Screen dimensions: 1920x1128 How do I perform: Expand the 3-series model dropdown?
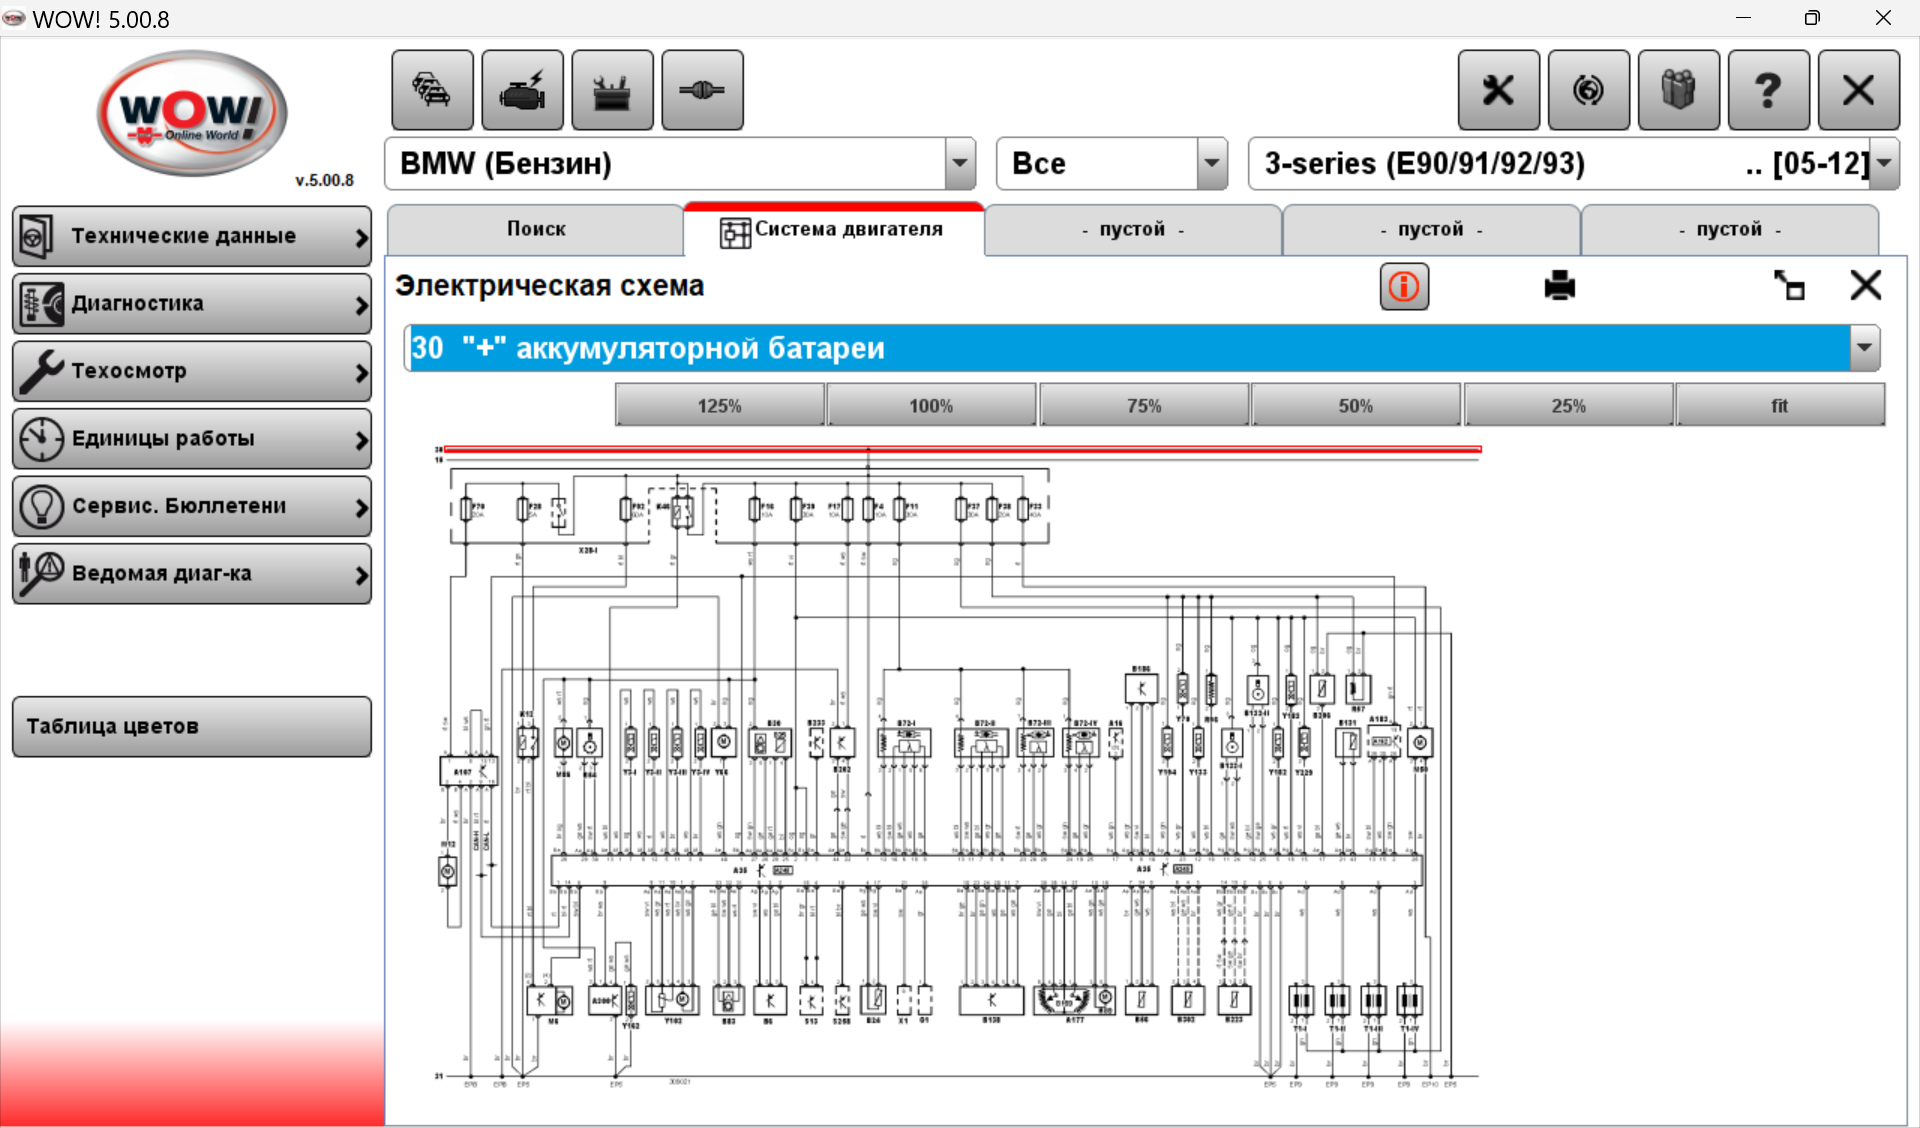tap(1884, 163)
